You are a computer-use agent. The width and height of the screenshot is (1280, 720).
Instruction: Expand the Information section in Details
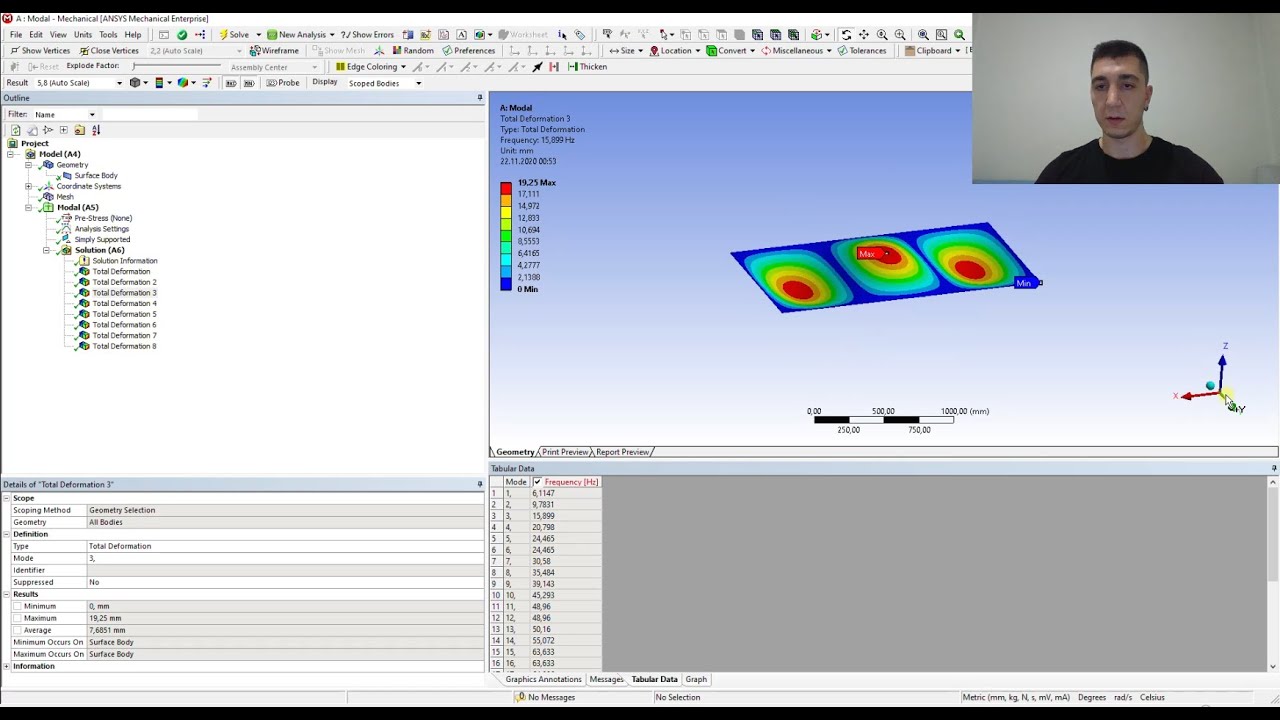(x=6, y=666)
